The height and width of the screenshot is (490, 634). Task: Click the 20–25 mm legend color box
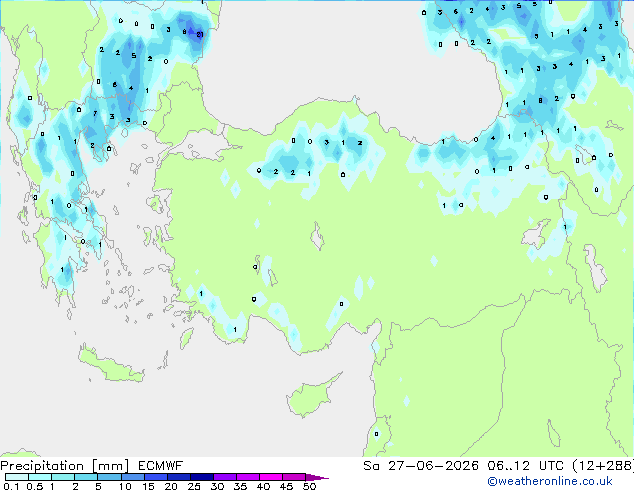[x=178, y=477]
